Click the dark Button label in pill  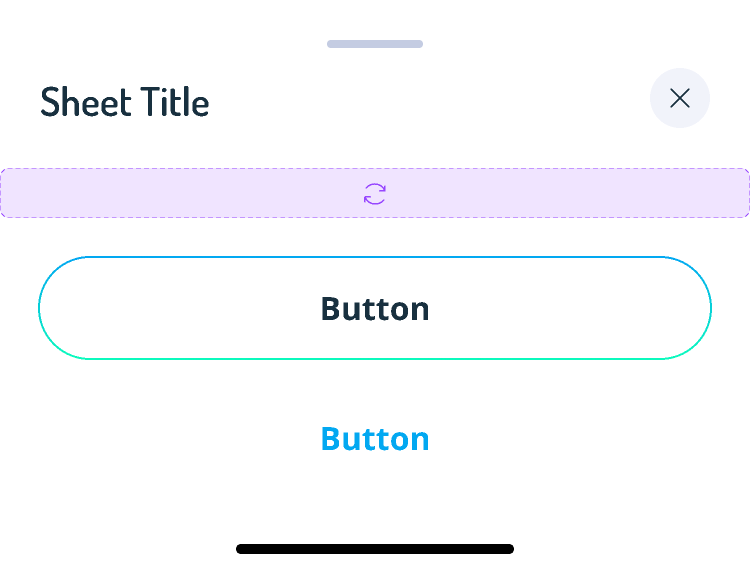pyautogui.click(x=375, y=309)
